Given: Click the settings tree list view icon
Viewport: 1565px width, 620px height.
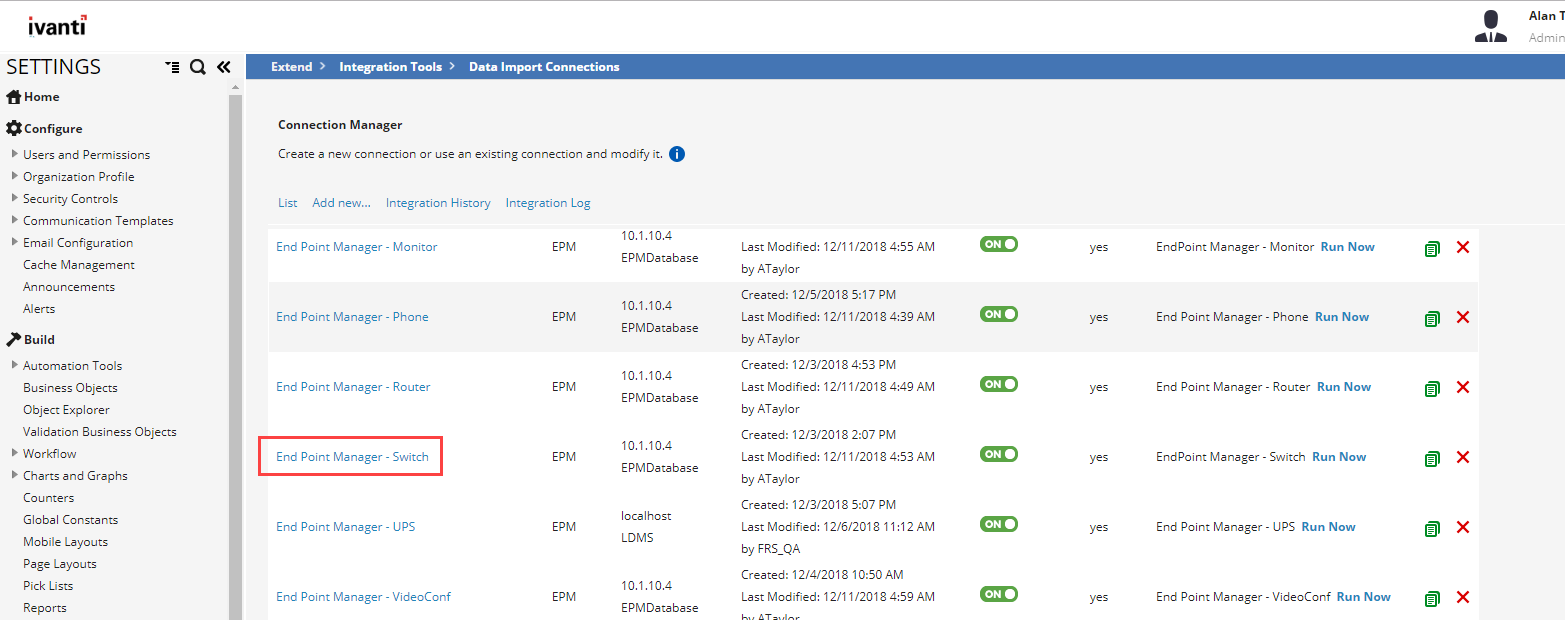Looking at the screenshot, I should [173, 67].
